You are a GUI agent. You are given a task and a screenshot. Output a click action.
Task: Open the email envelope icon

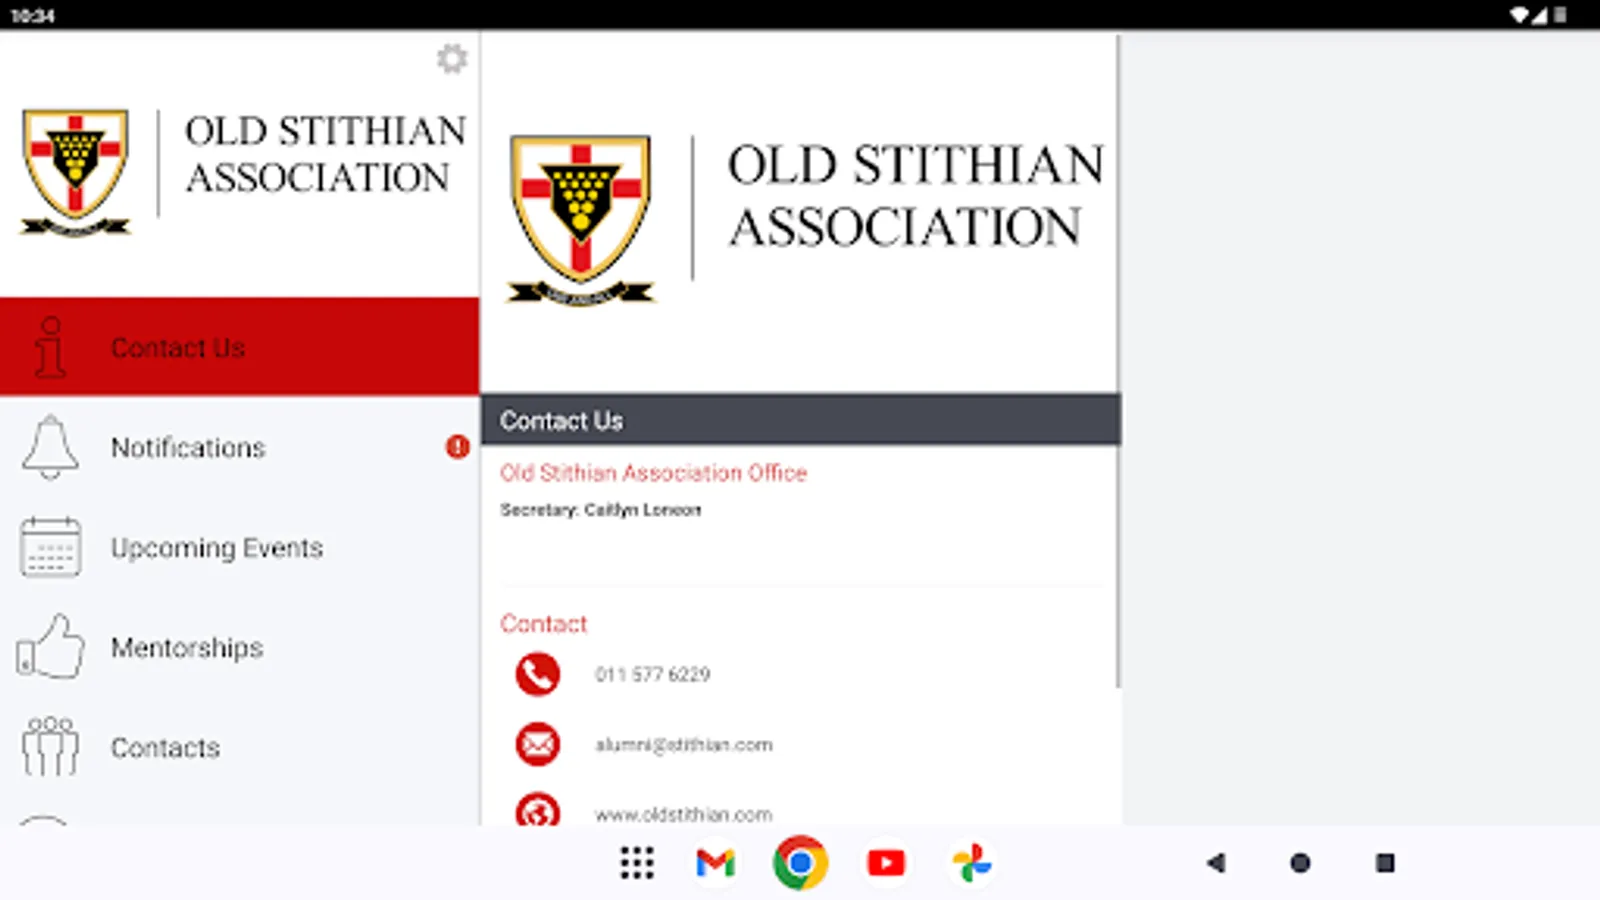[x=538, y=744]
